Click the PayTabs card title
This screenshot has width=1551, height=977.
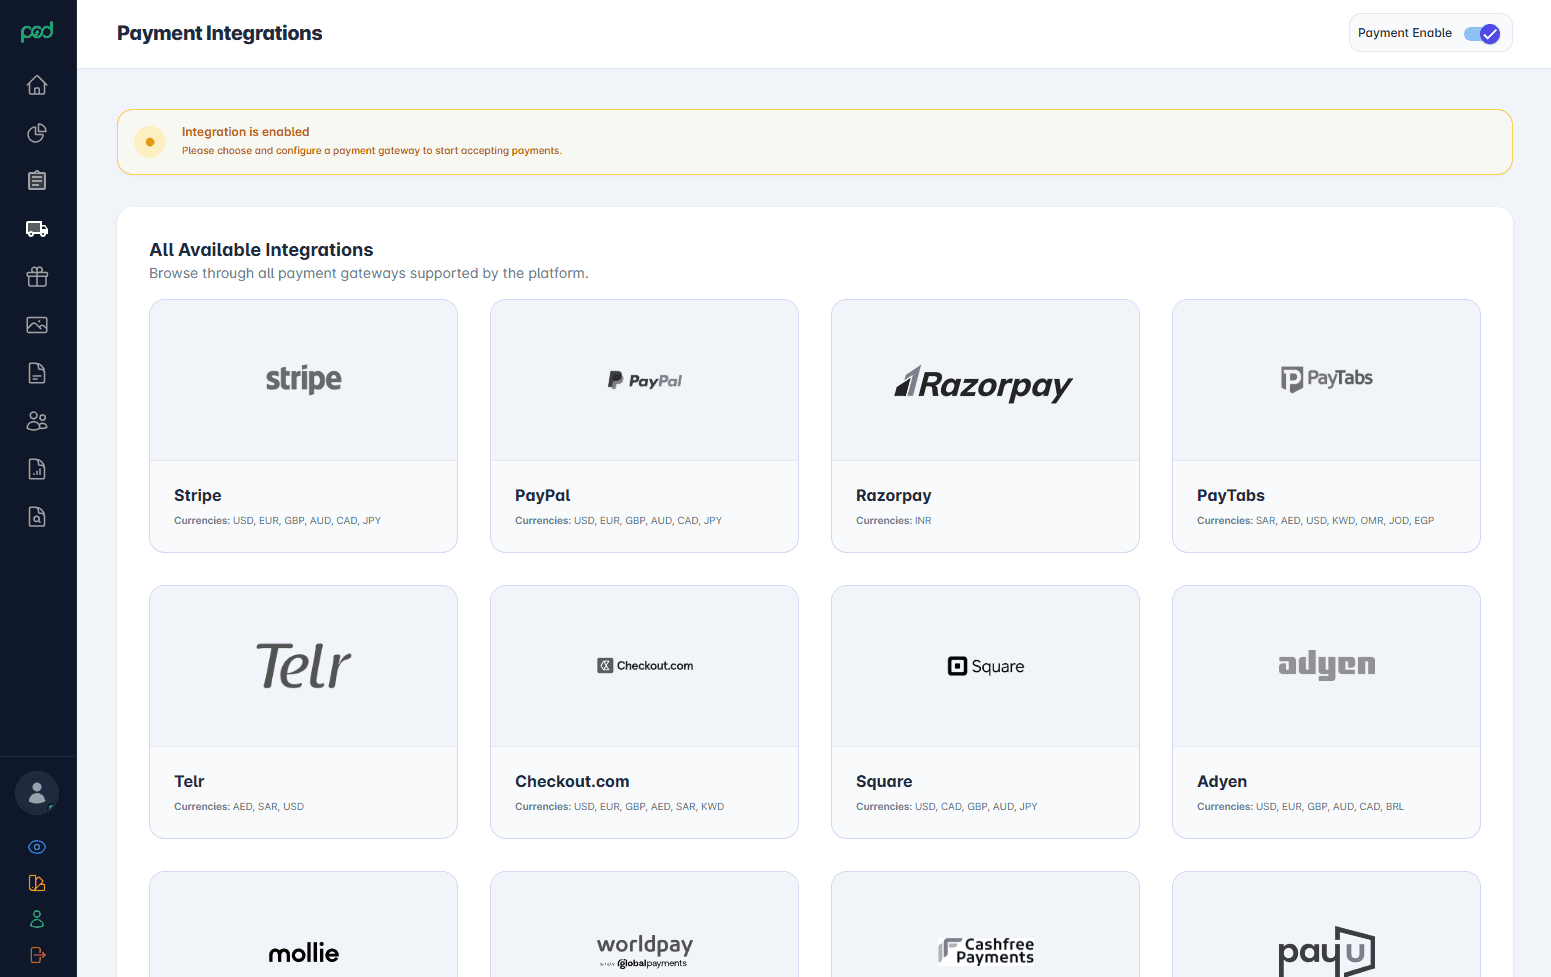coord(1231,495)
